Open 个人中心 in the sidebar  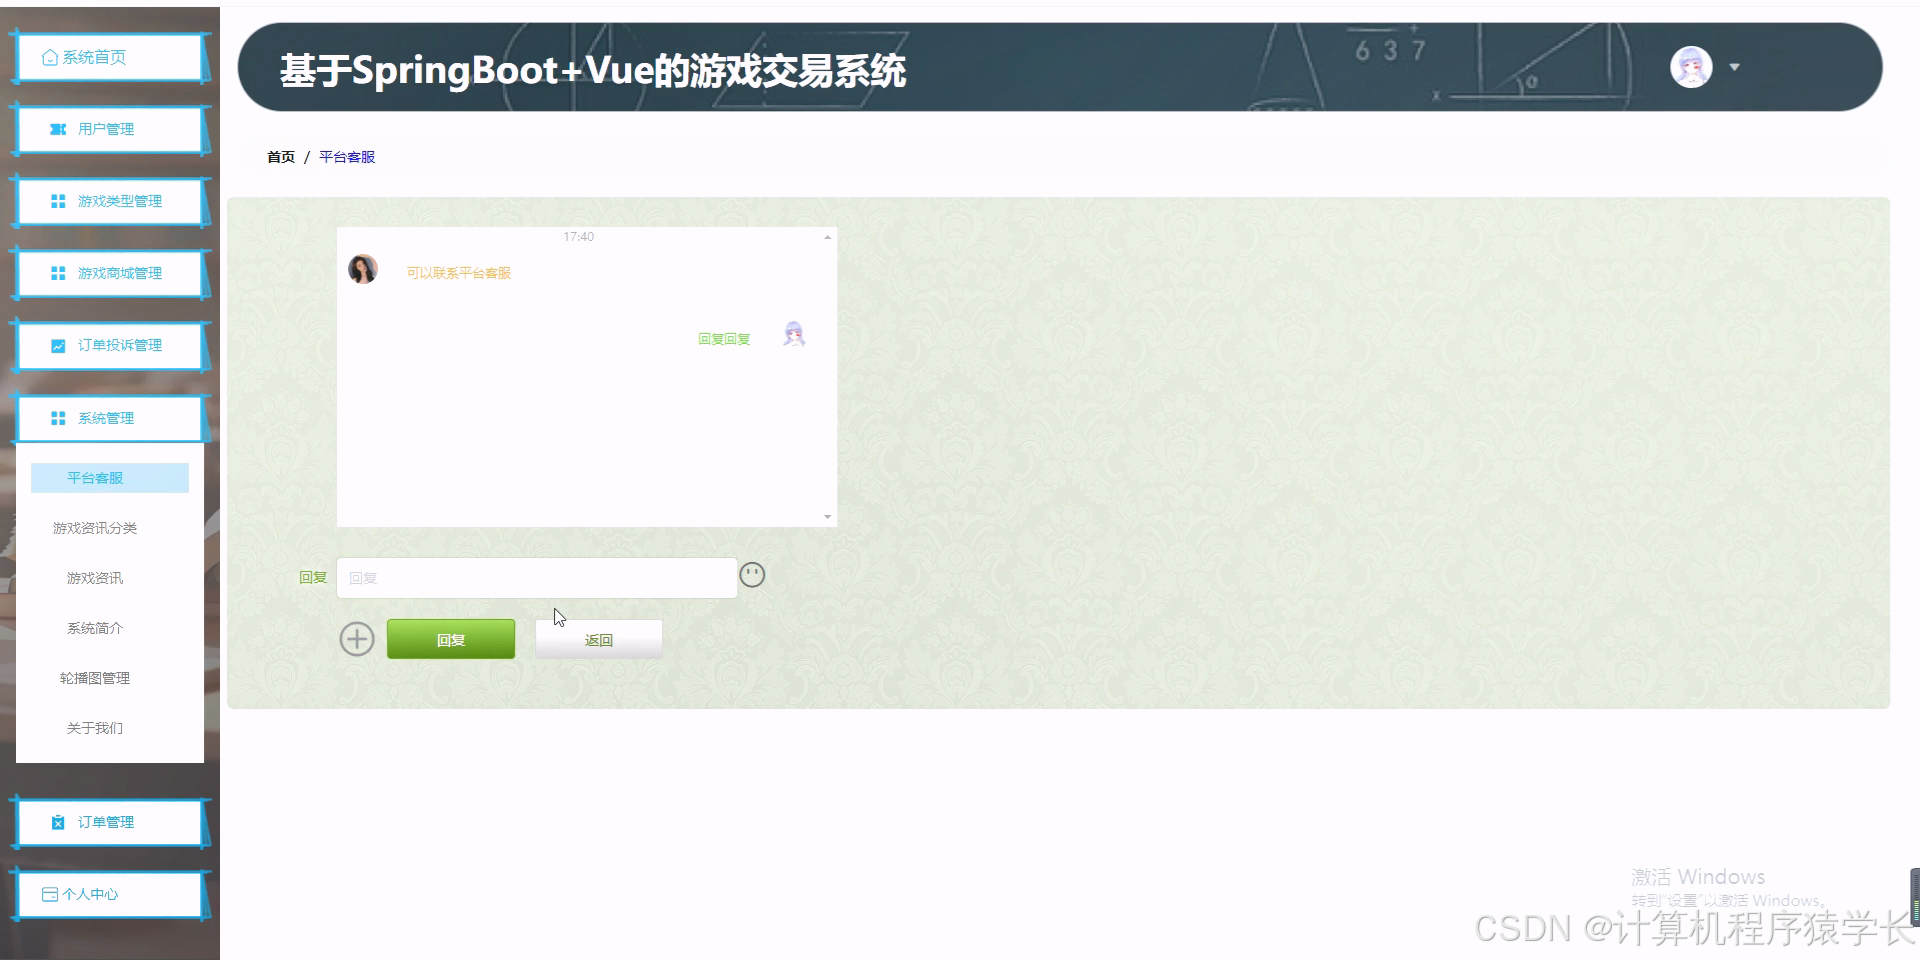tap(109, 894)
